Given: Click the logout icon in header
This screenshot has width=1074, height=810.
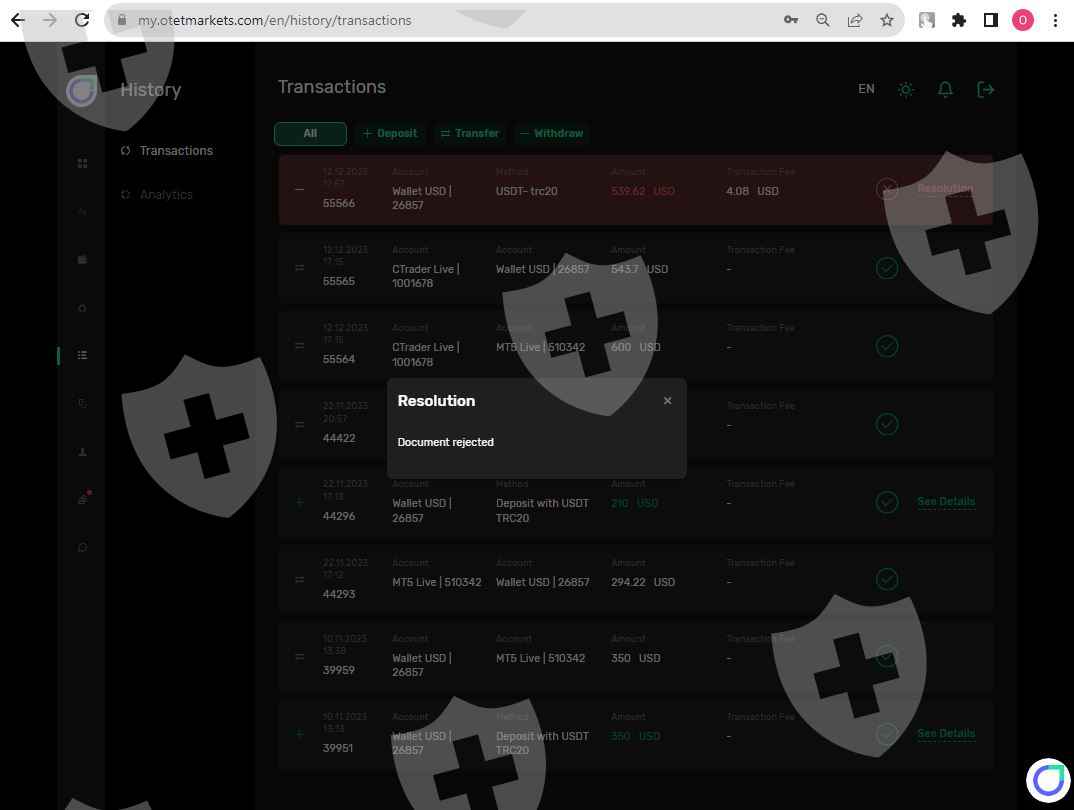Looking at the screenshot, I should (x=985, y=89).
